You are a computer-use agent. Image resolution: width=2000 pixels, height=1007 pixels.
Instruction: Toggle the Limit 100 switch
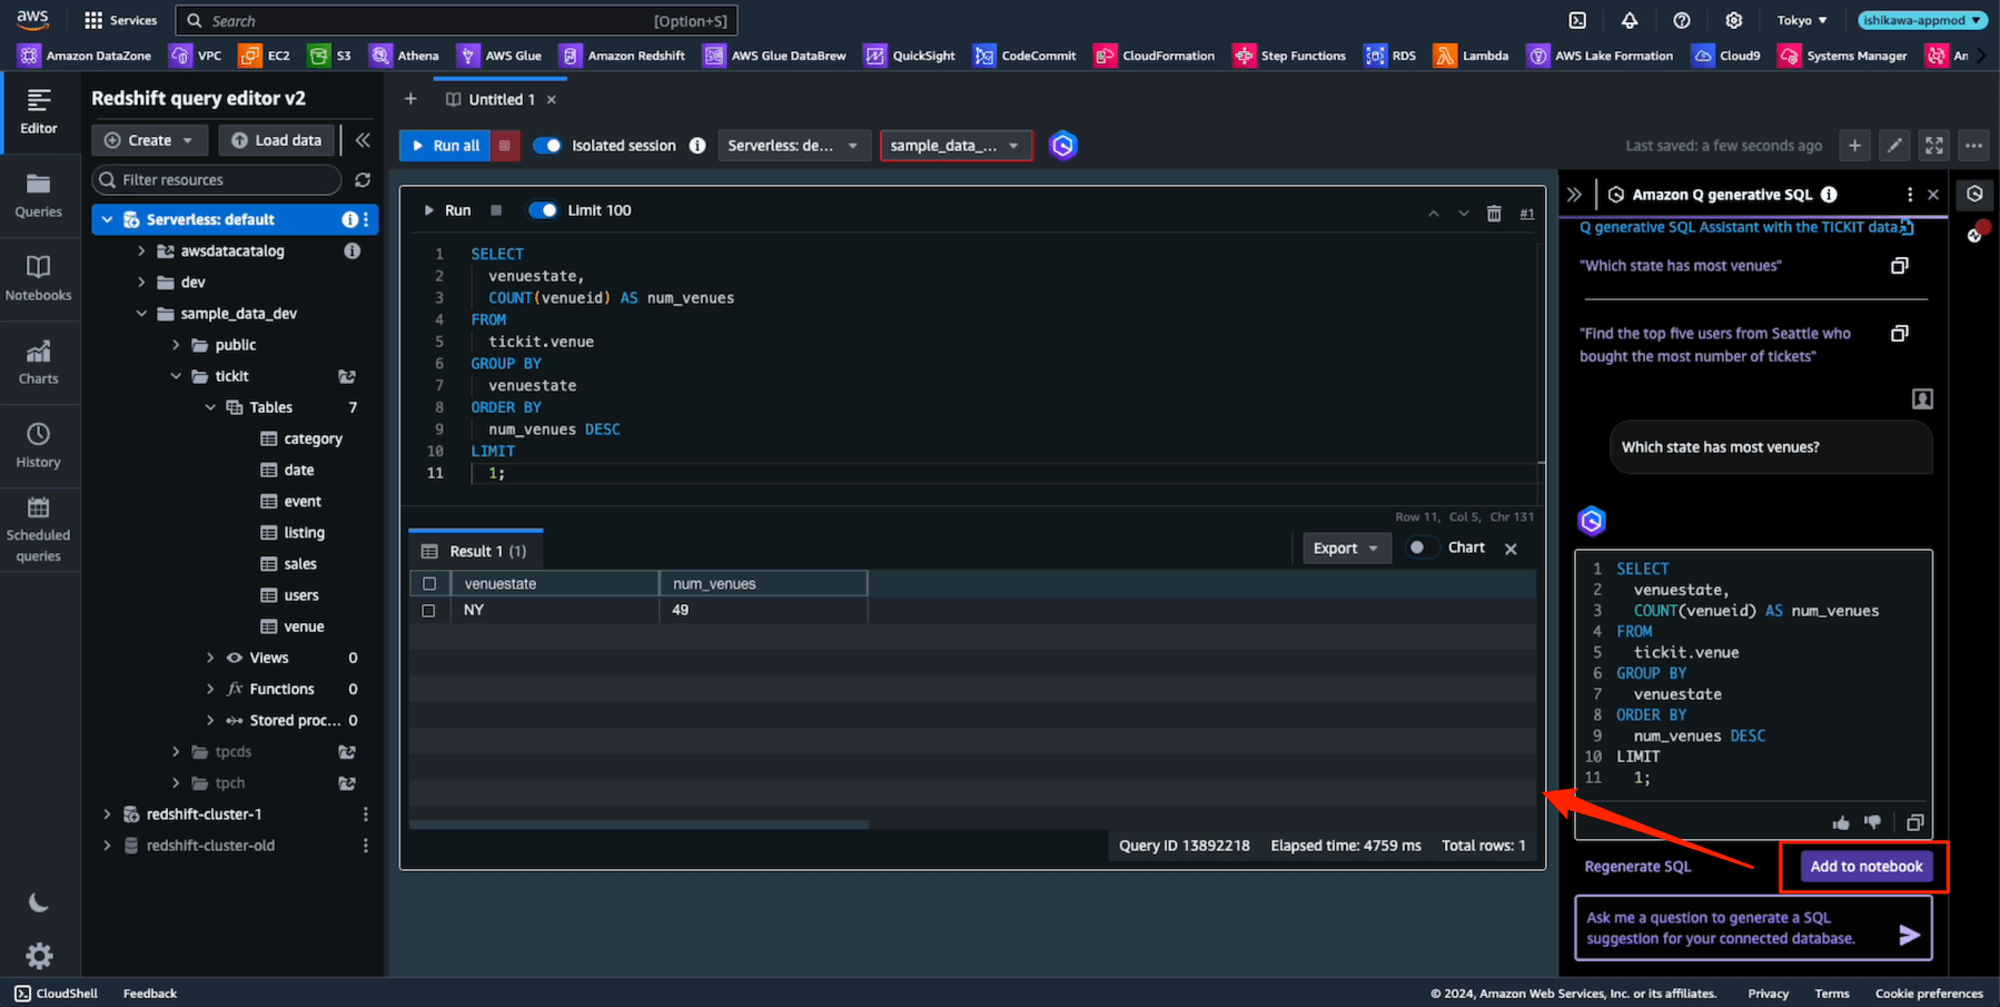coord(542,210)
